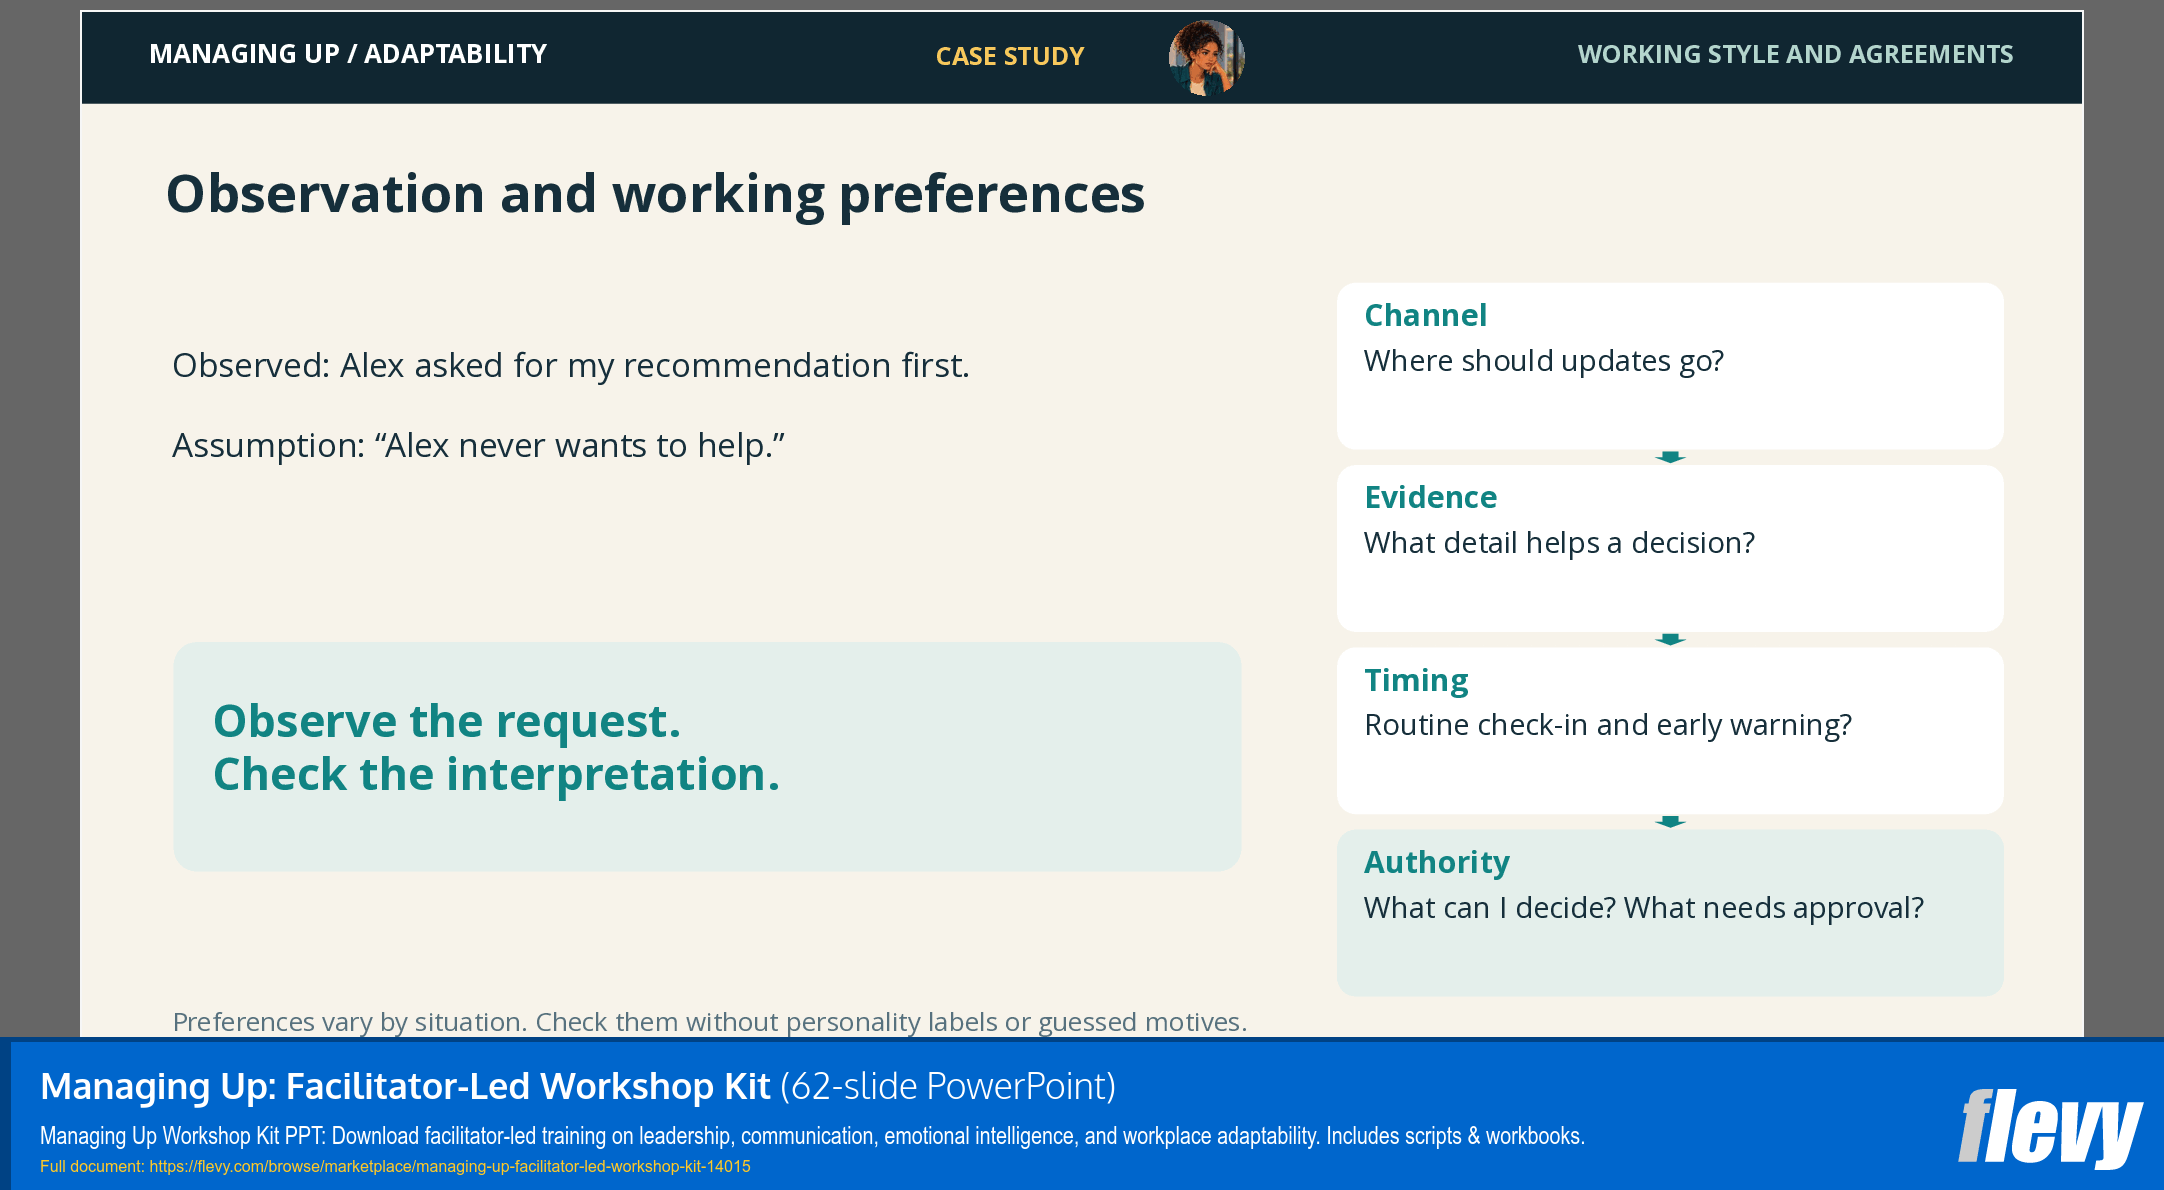Viewport: 2164px width, 1190px height.
Task: Open the flevy full document URL link
Action: 450,1166
